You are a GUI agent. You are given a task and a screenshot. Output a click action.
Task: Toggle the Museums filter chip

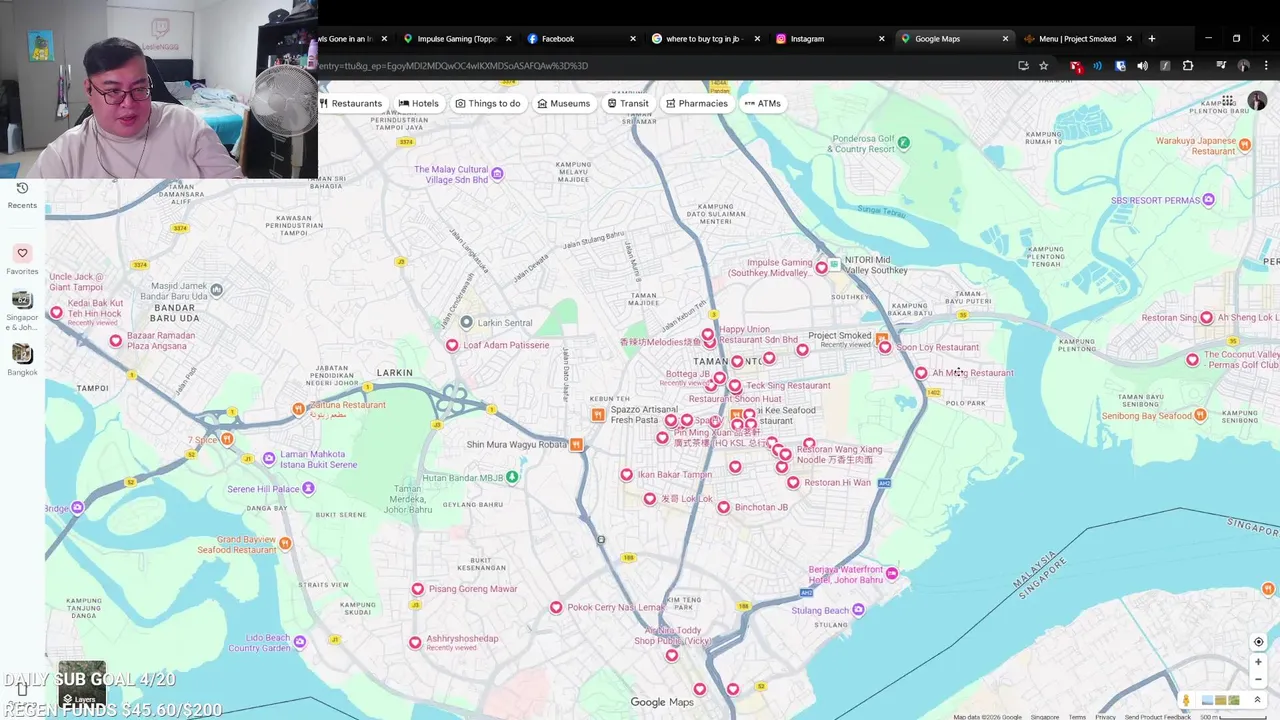pos(563,103)
